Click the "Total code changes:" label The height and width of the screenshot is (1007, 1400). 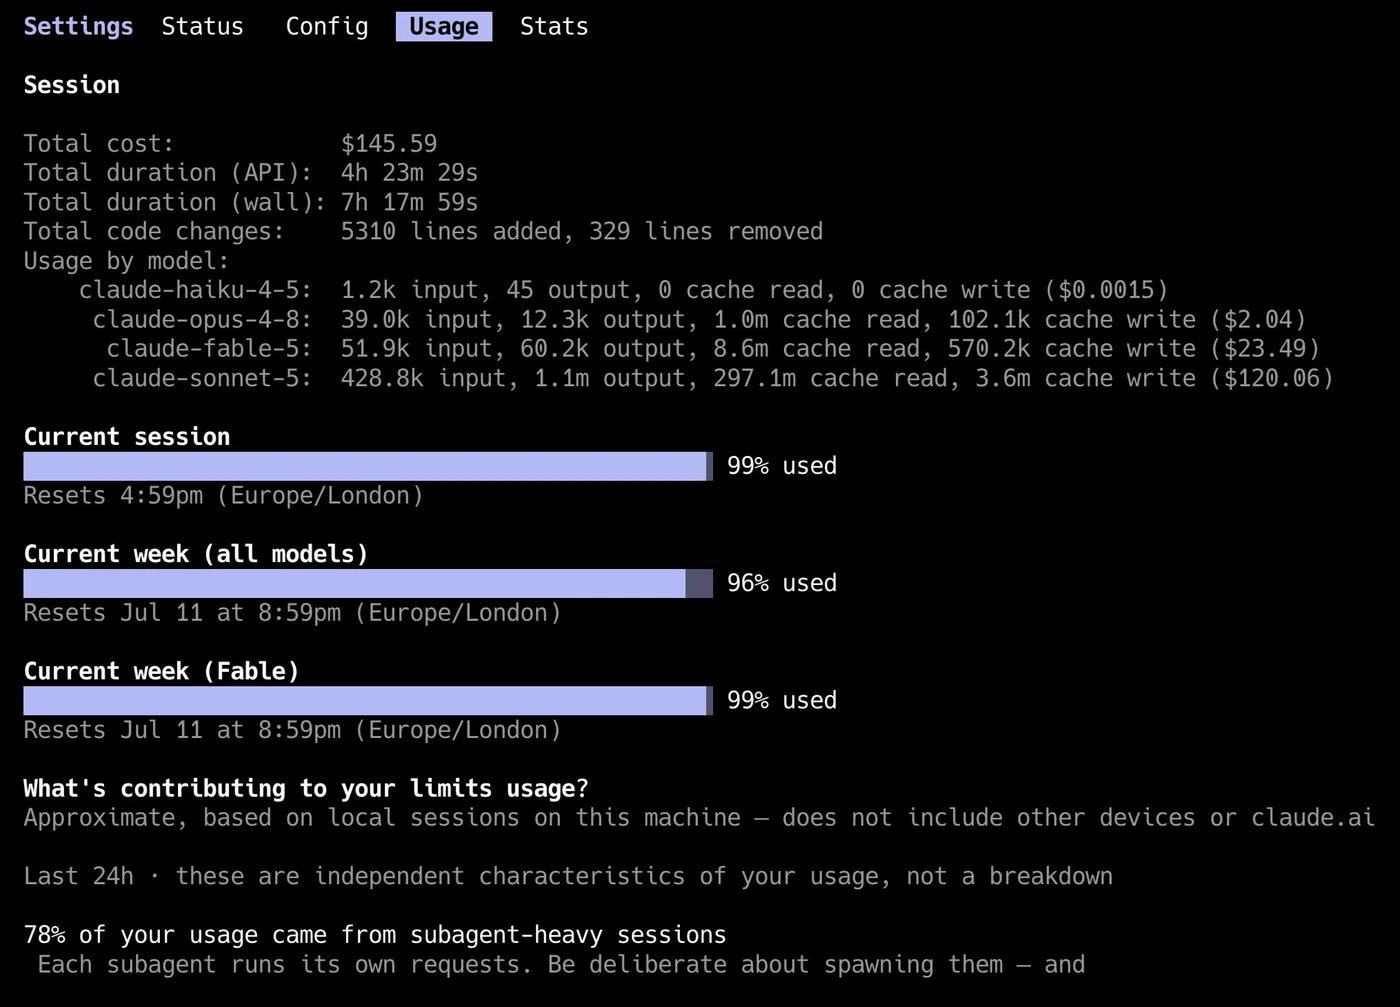click(x=154, y=232)
